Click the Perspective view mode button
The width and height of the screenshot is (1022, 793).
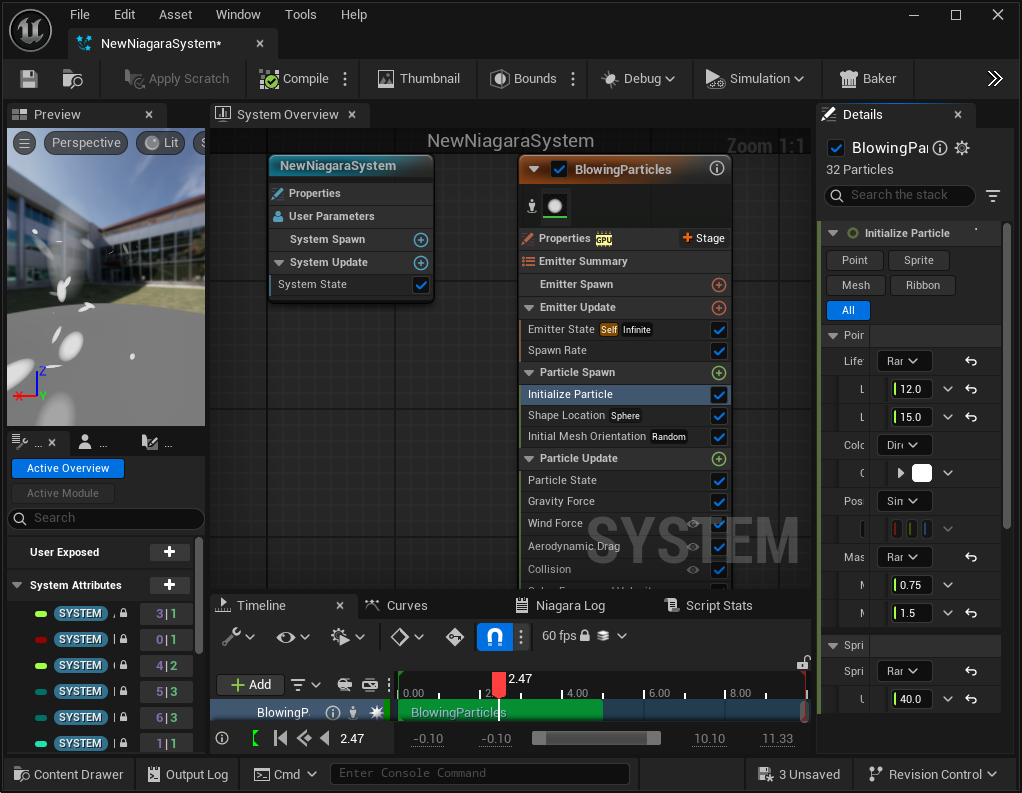tap(86, 143)
